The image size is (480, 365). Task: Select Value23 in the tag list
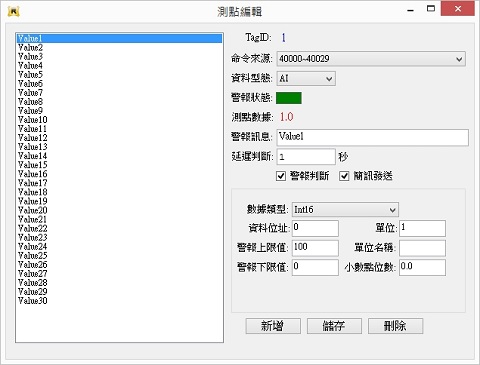[x=119, y=237]
